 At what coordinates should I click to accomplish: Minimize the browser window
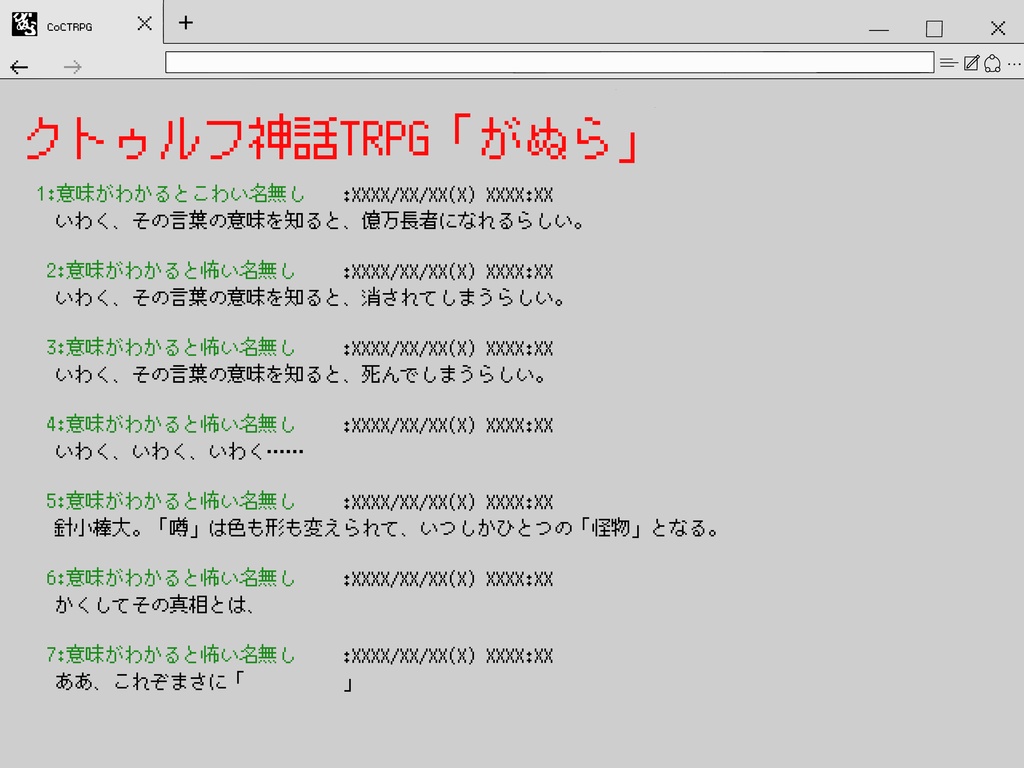pos(879,29)
